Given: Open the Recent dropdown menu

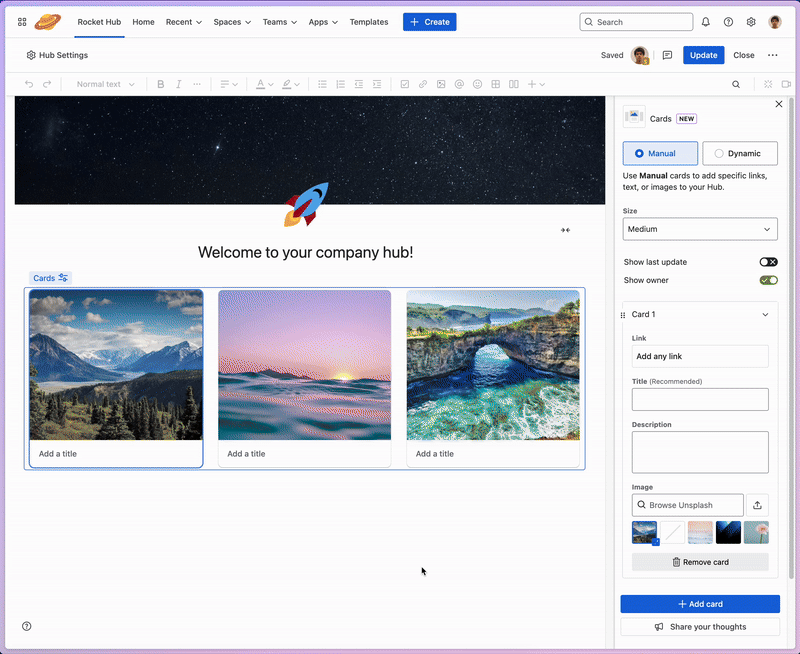Looking at the screenshot, I should tap(184, 22).
